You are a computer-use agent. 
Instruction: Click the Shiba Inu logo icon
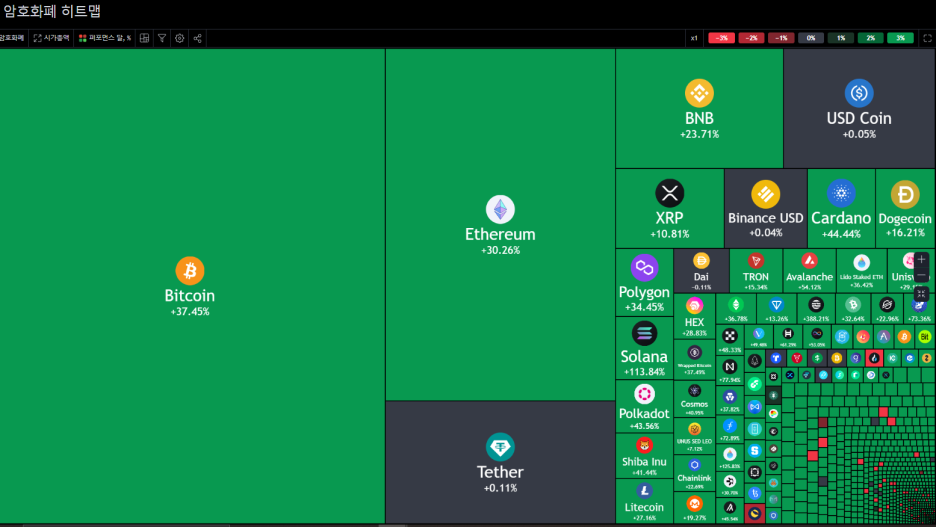(x=644, y=445)
